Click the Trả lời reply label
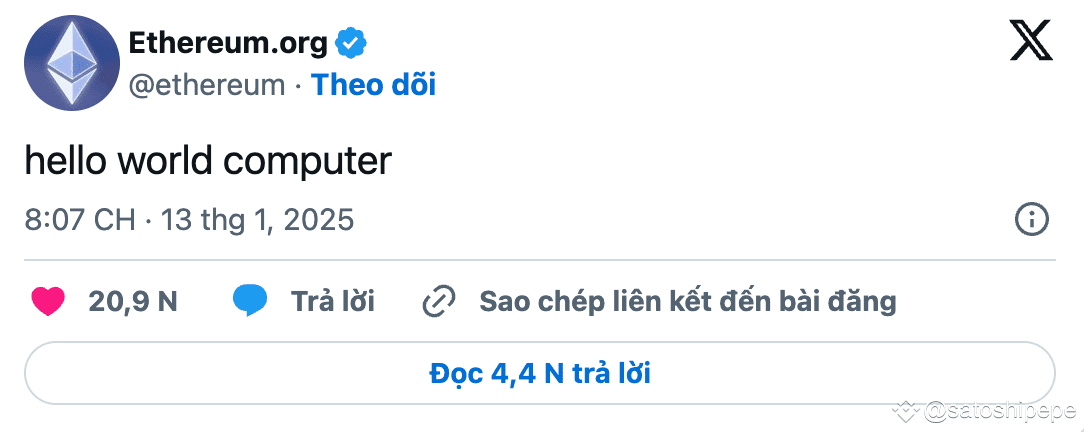Viewport: 1084px width, 432px height. coord(333,301)
